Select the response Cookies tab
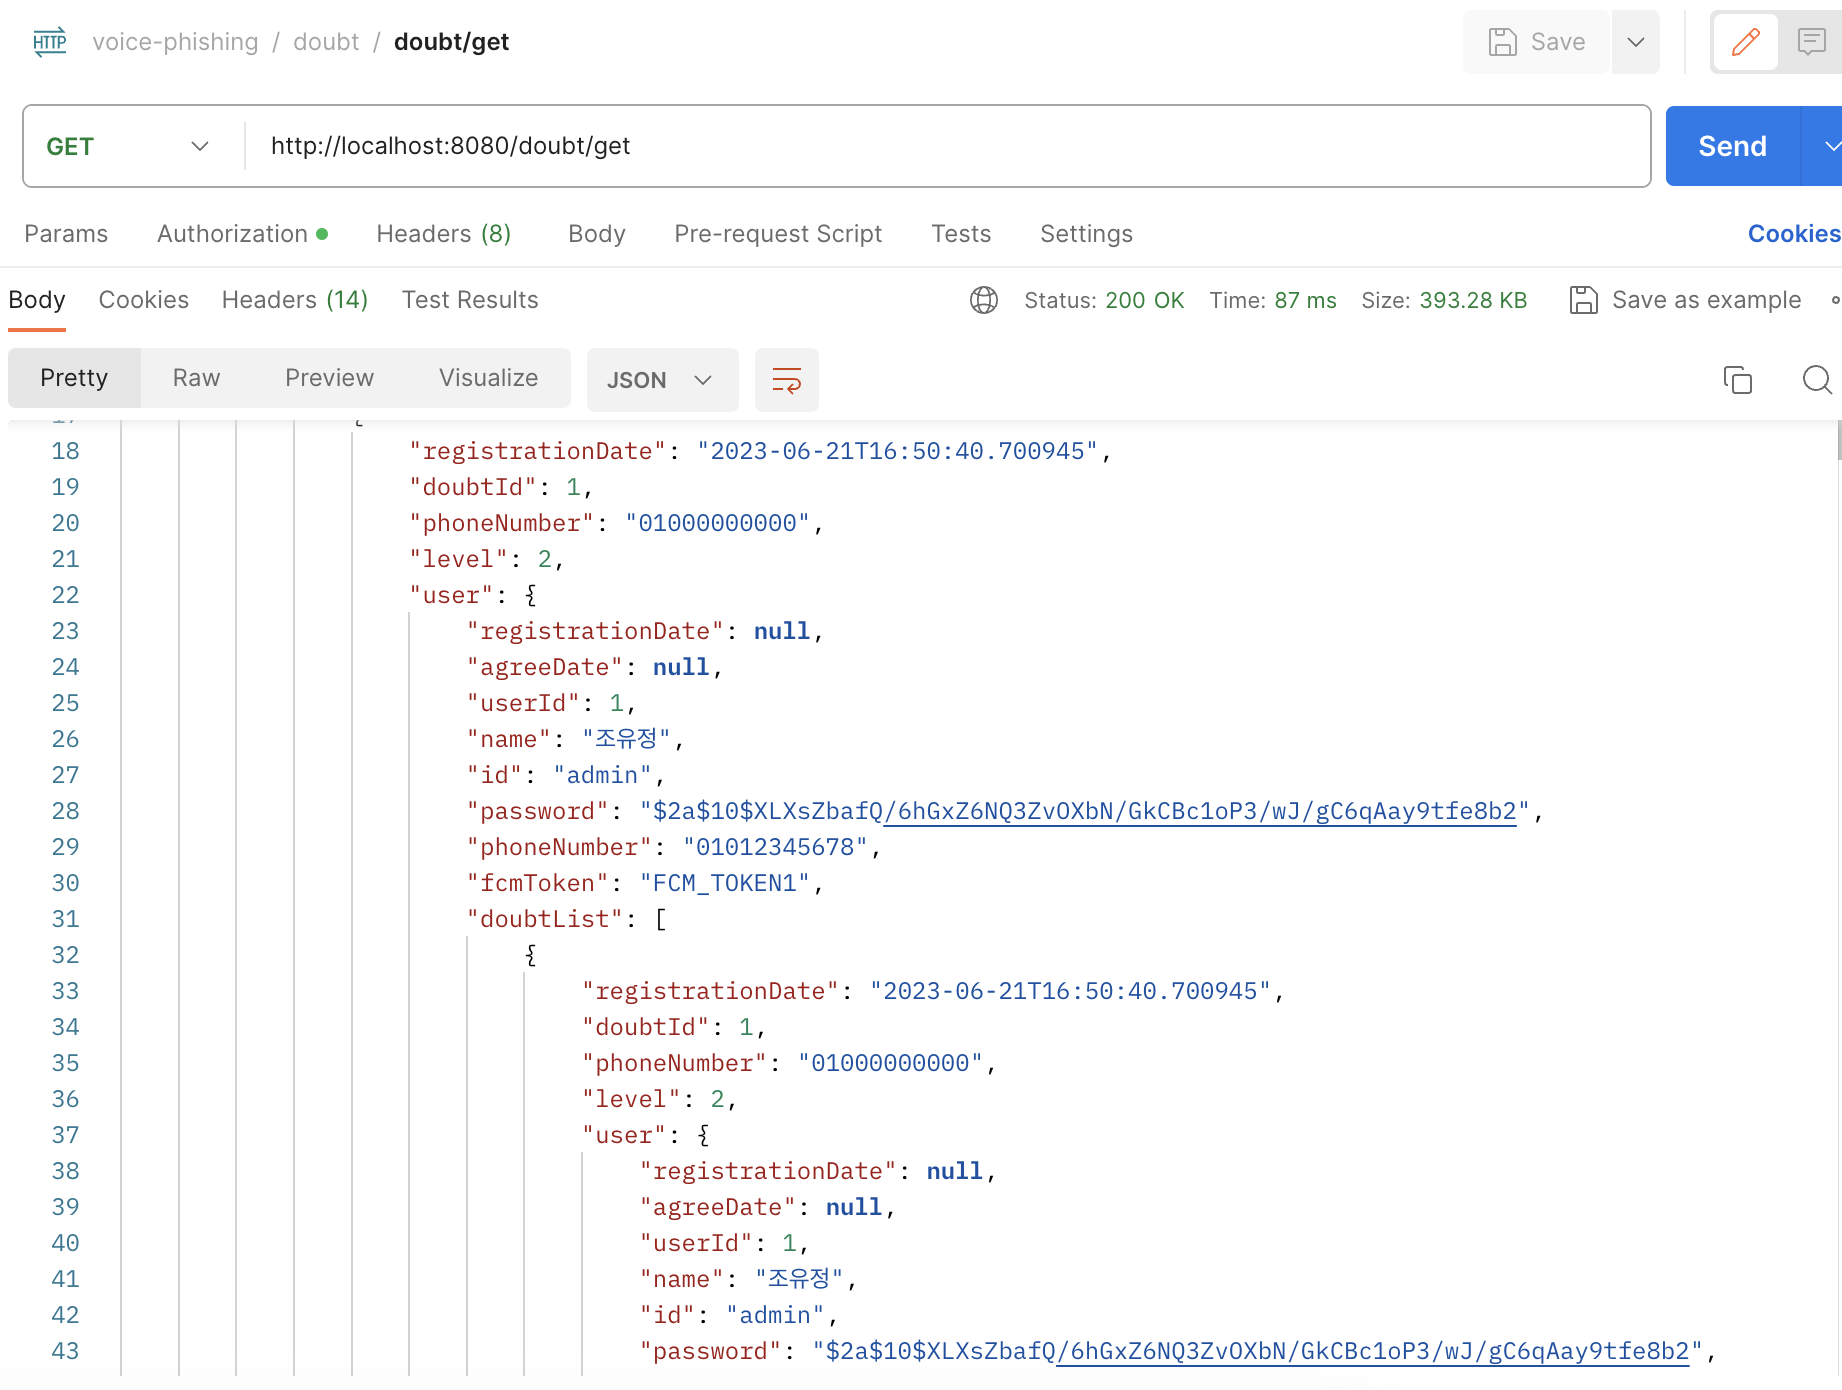The height and width of the screenshot is (1390, 1842). tap(144, 300)
